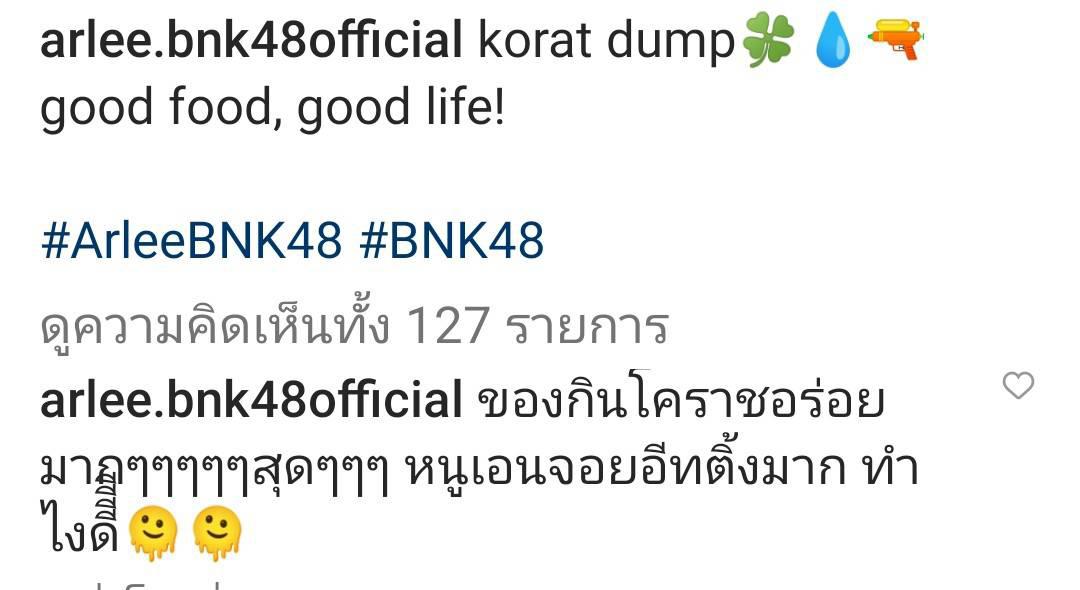Tap the orange water gun emoji
This screenshot has height=590, width=1080.
tap(895, 39)
